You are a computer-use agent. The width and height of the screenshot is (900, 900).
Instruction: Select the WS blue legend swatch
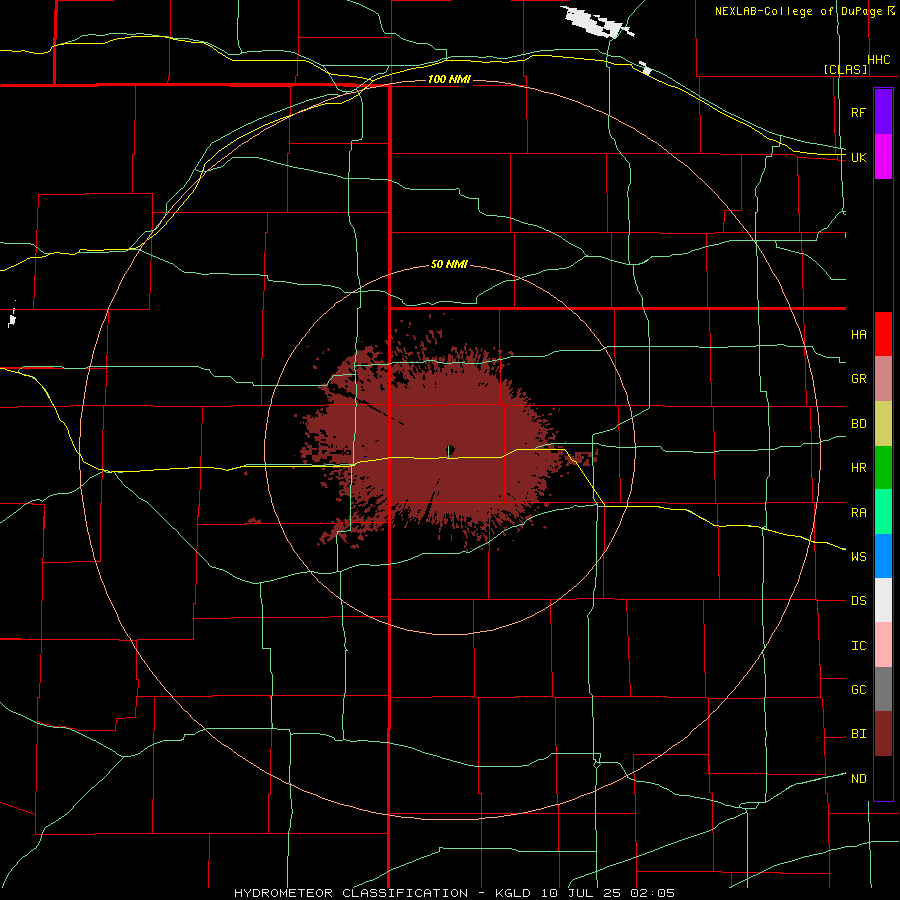coord(883,556)
